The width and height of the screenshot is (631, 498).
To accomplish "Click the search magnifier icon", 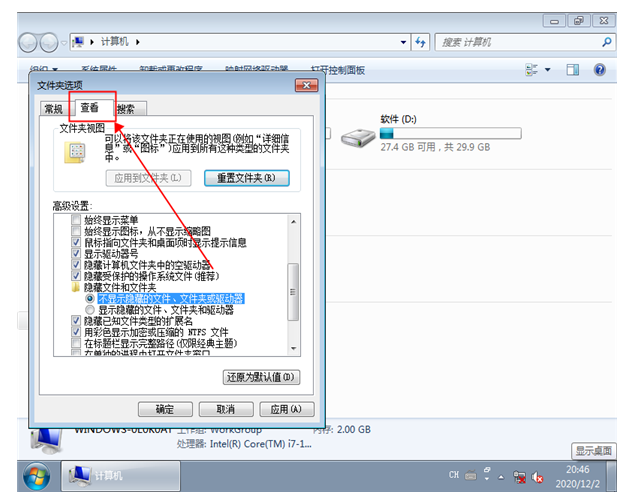I will [x=607, y=42].
